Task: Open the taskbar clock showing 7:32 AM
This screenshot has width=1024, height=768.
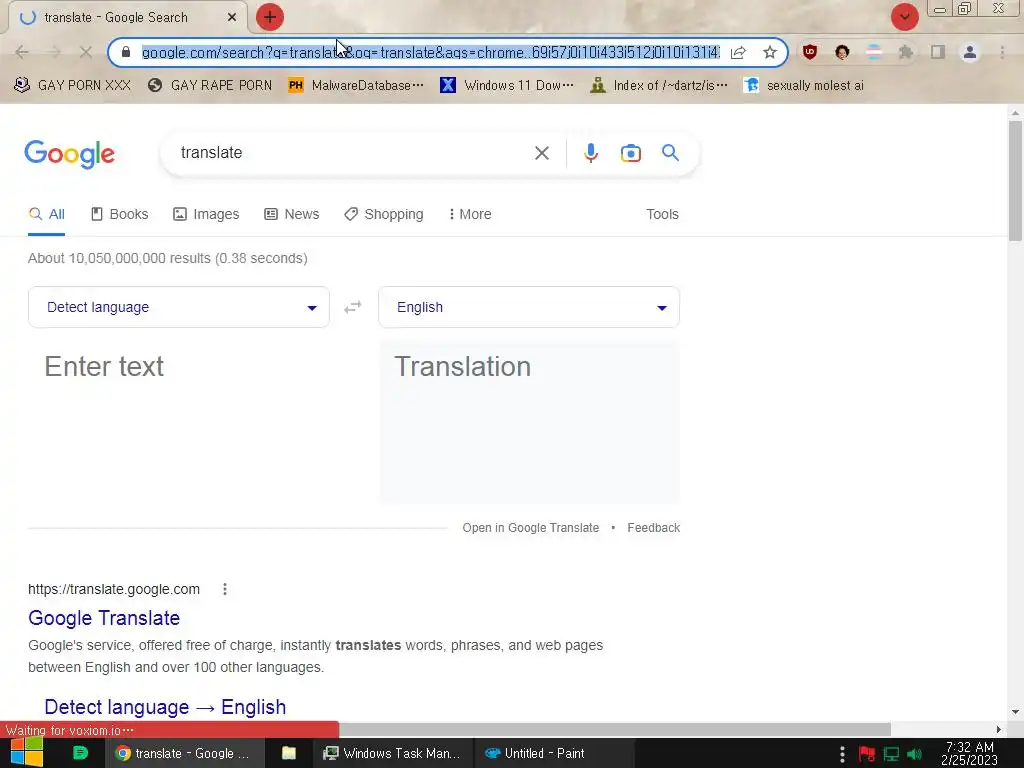Action: pos(970,753)
